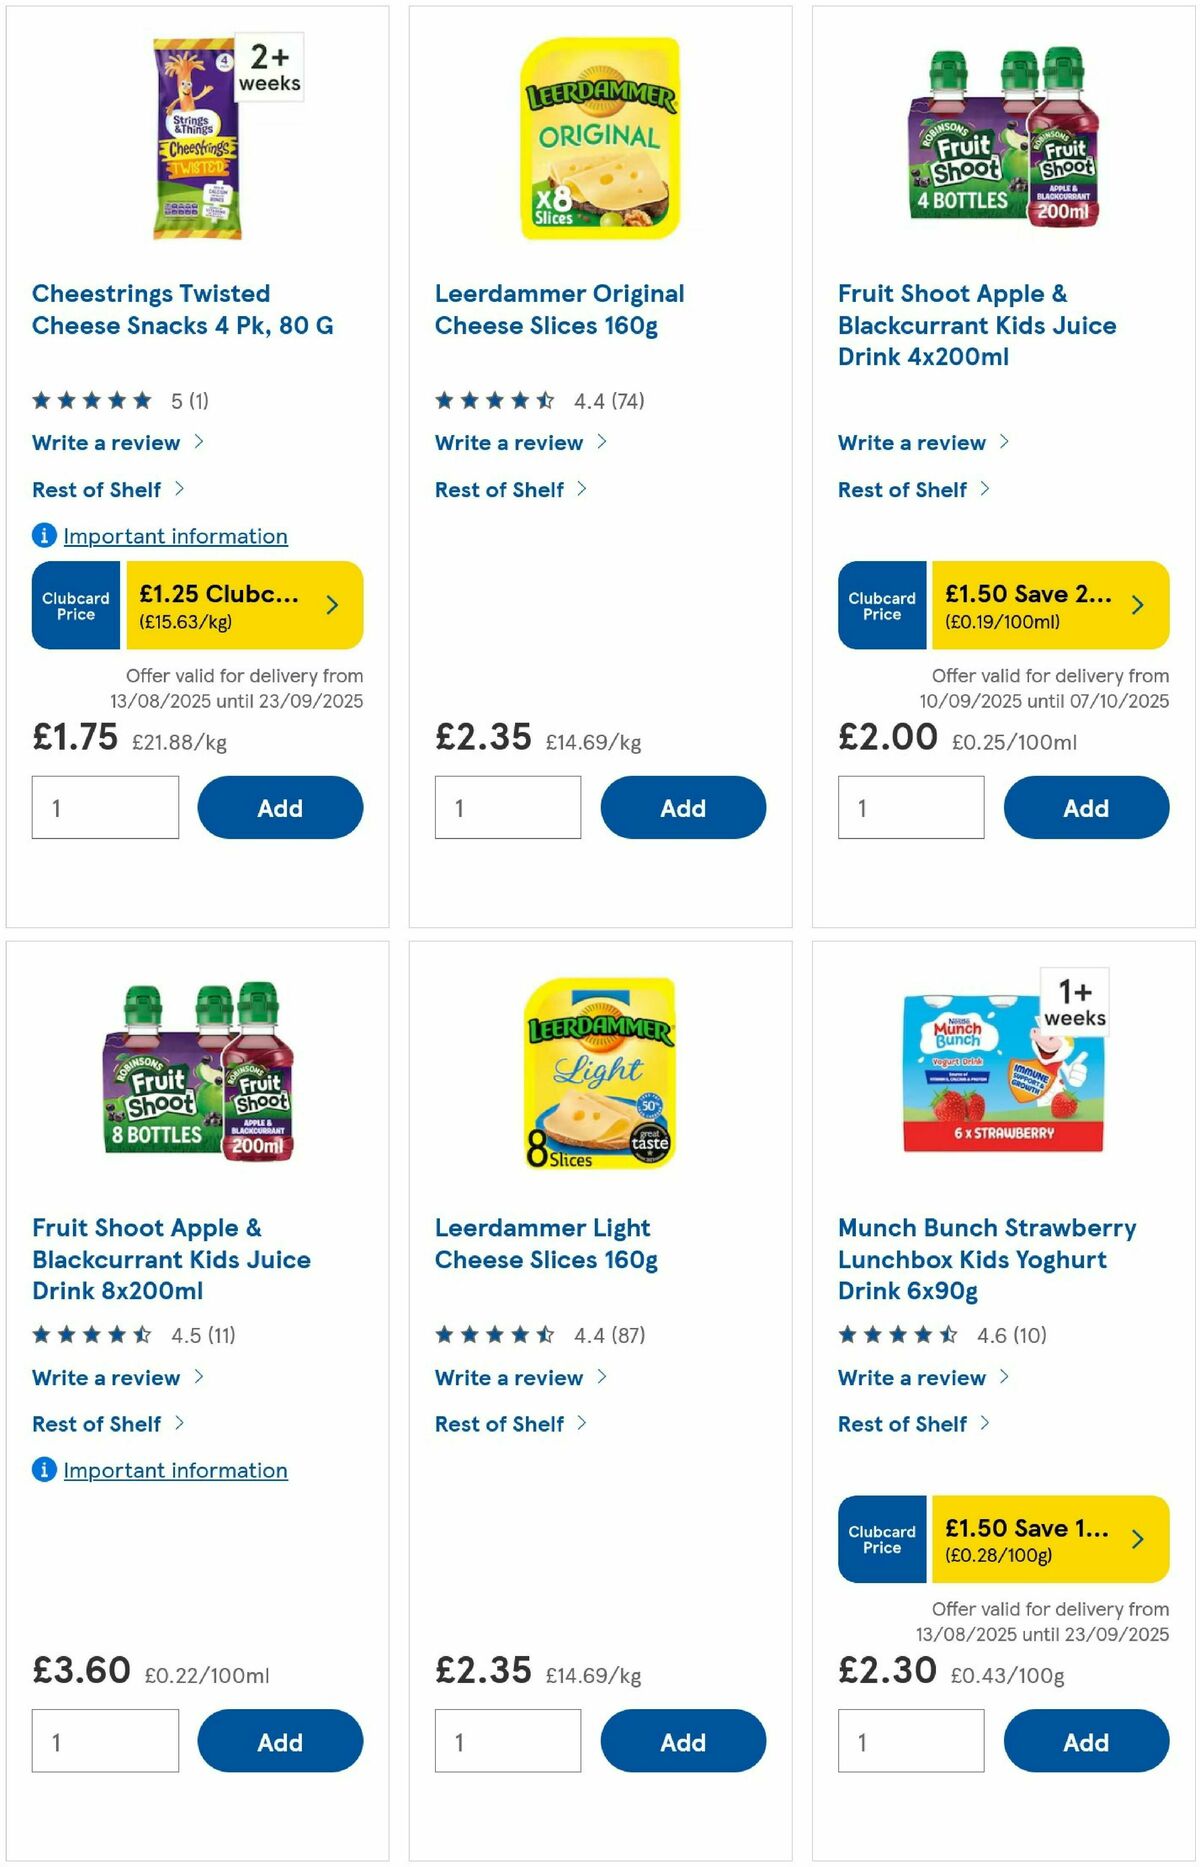Click quantity field for Fruit Shoot 8x200ml

pyautogui.click(x=104, y=1741)
